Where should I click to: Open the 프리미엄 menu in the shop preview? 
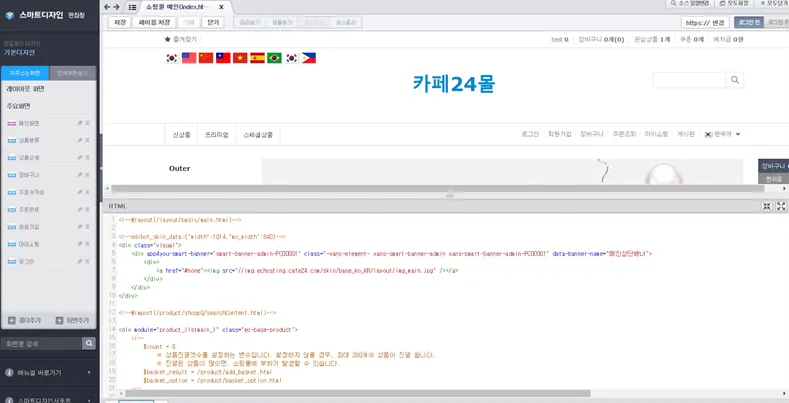point(217,135)
